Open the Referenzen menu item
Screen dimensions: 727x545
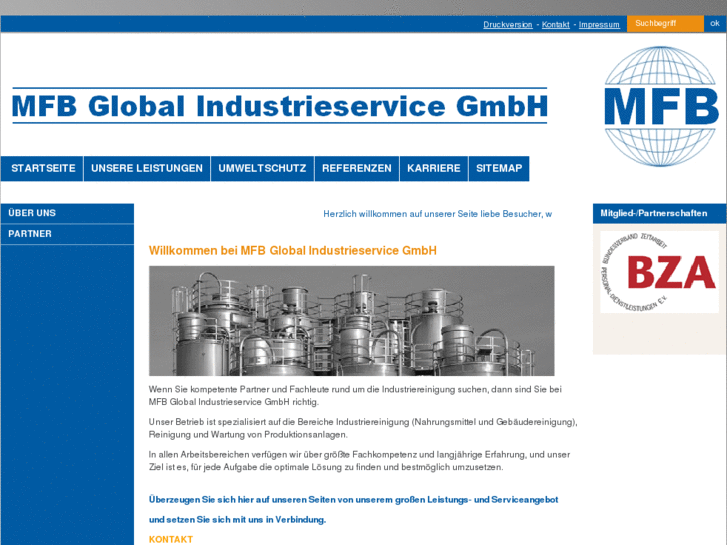click(x=357, y=168)
